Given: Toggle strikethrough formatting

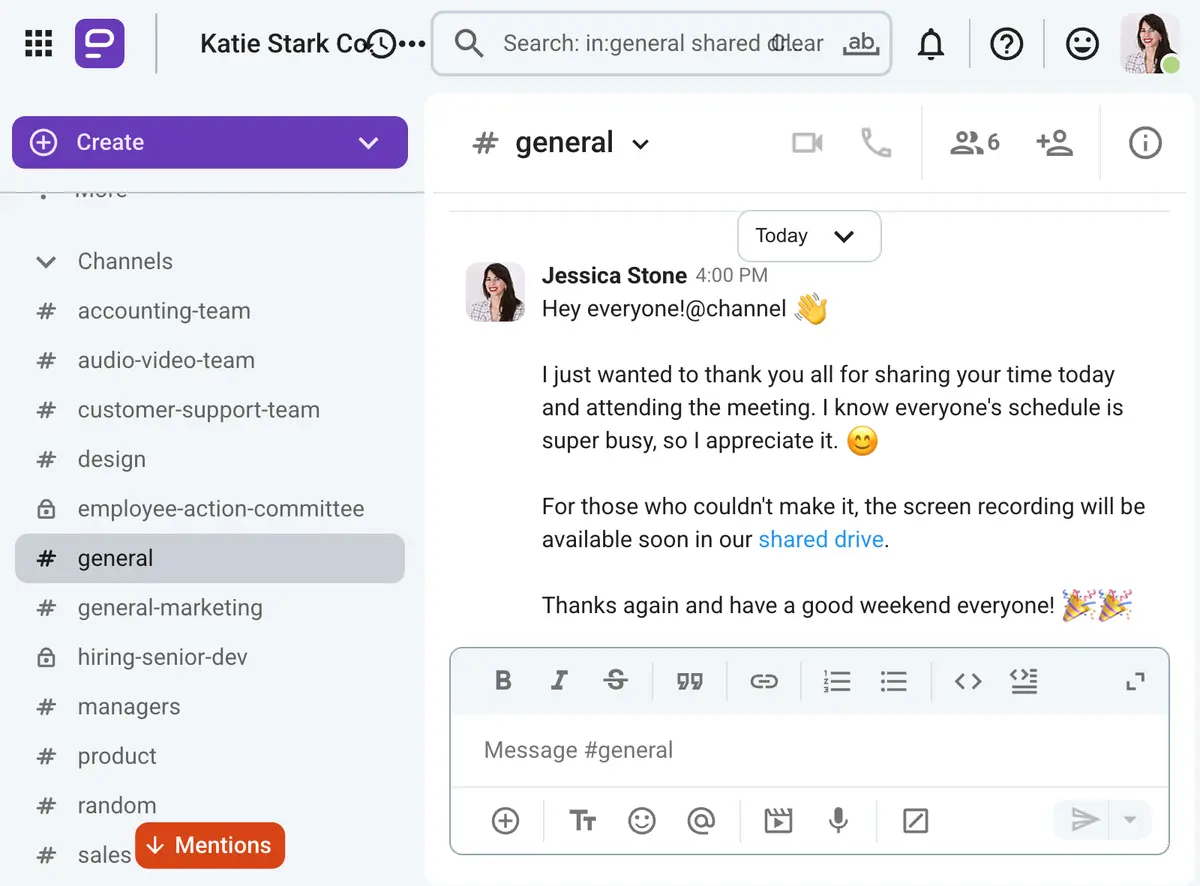Looking at the screenshot, I should [616, 681].
